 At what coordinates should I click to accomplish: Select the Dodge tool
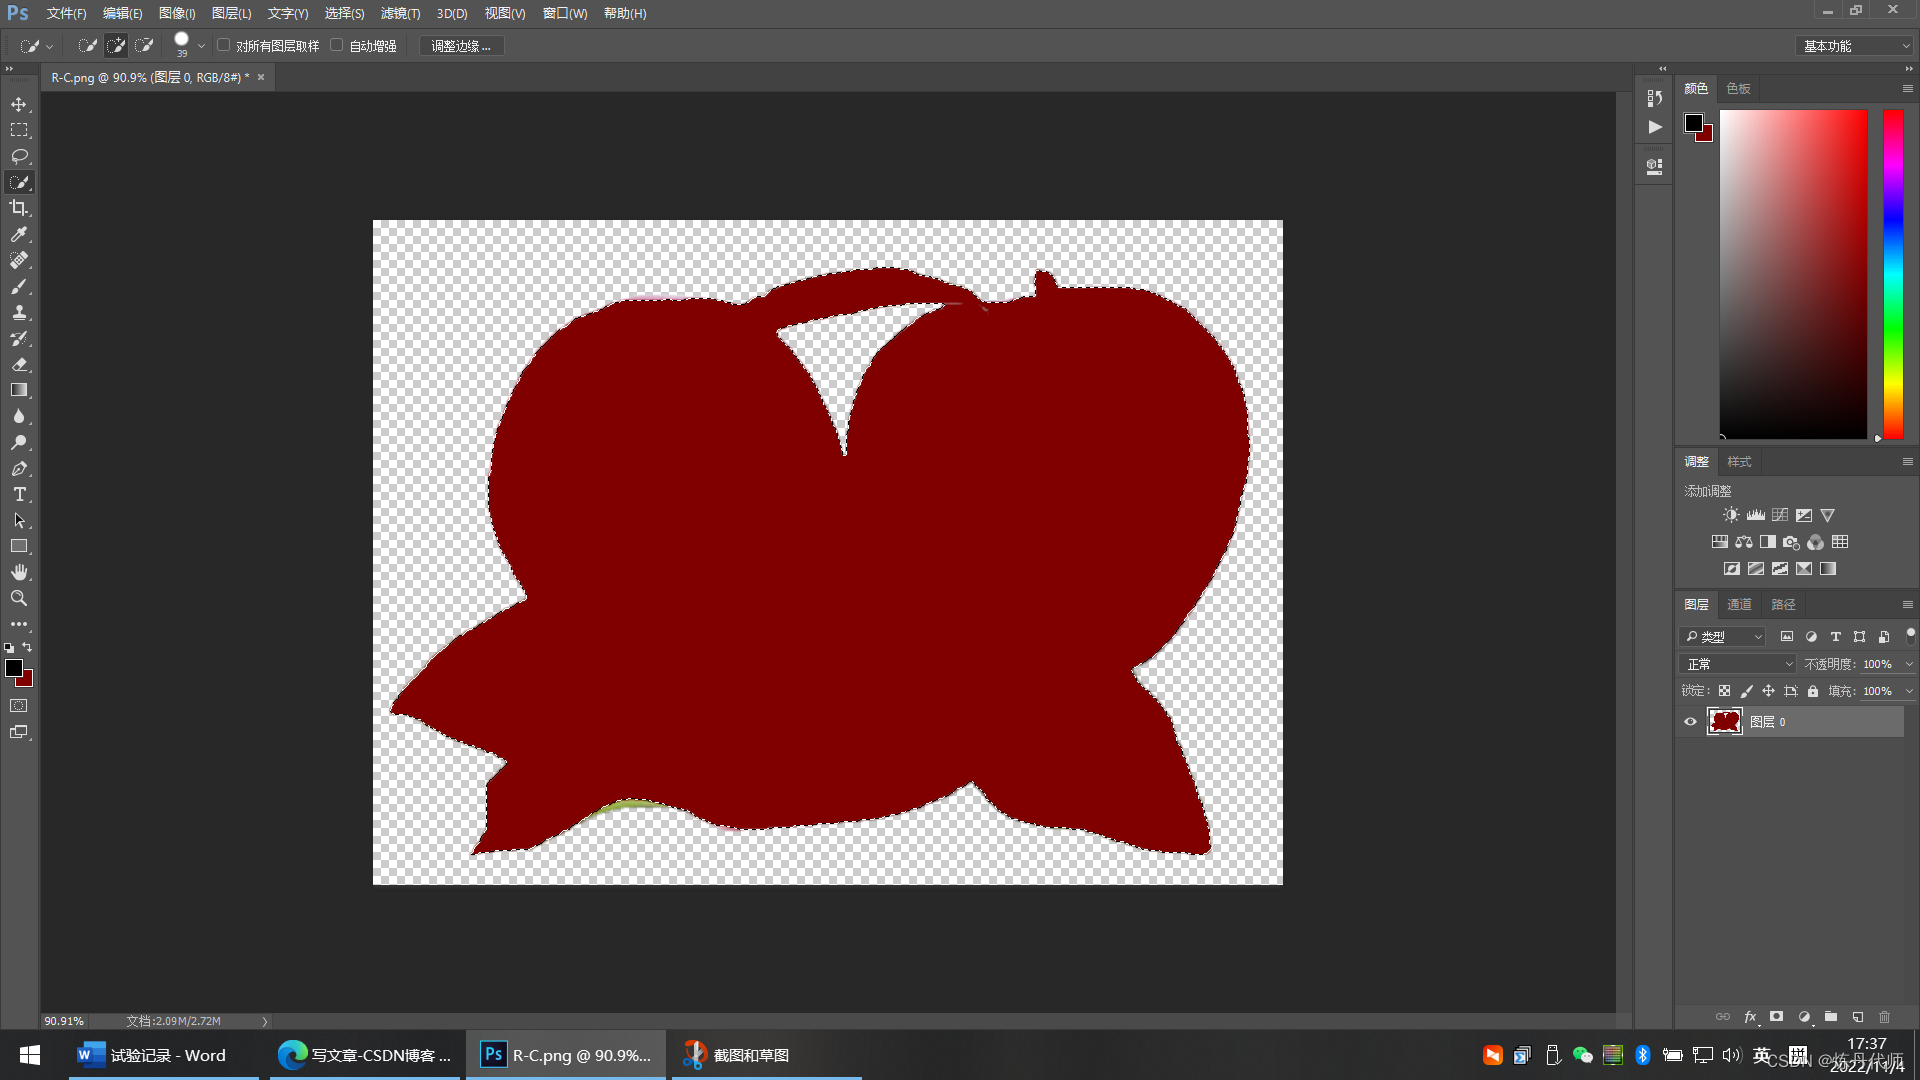click(x=19, y=442)
